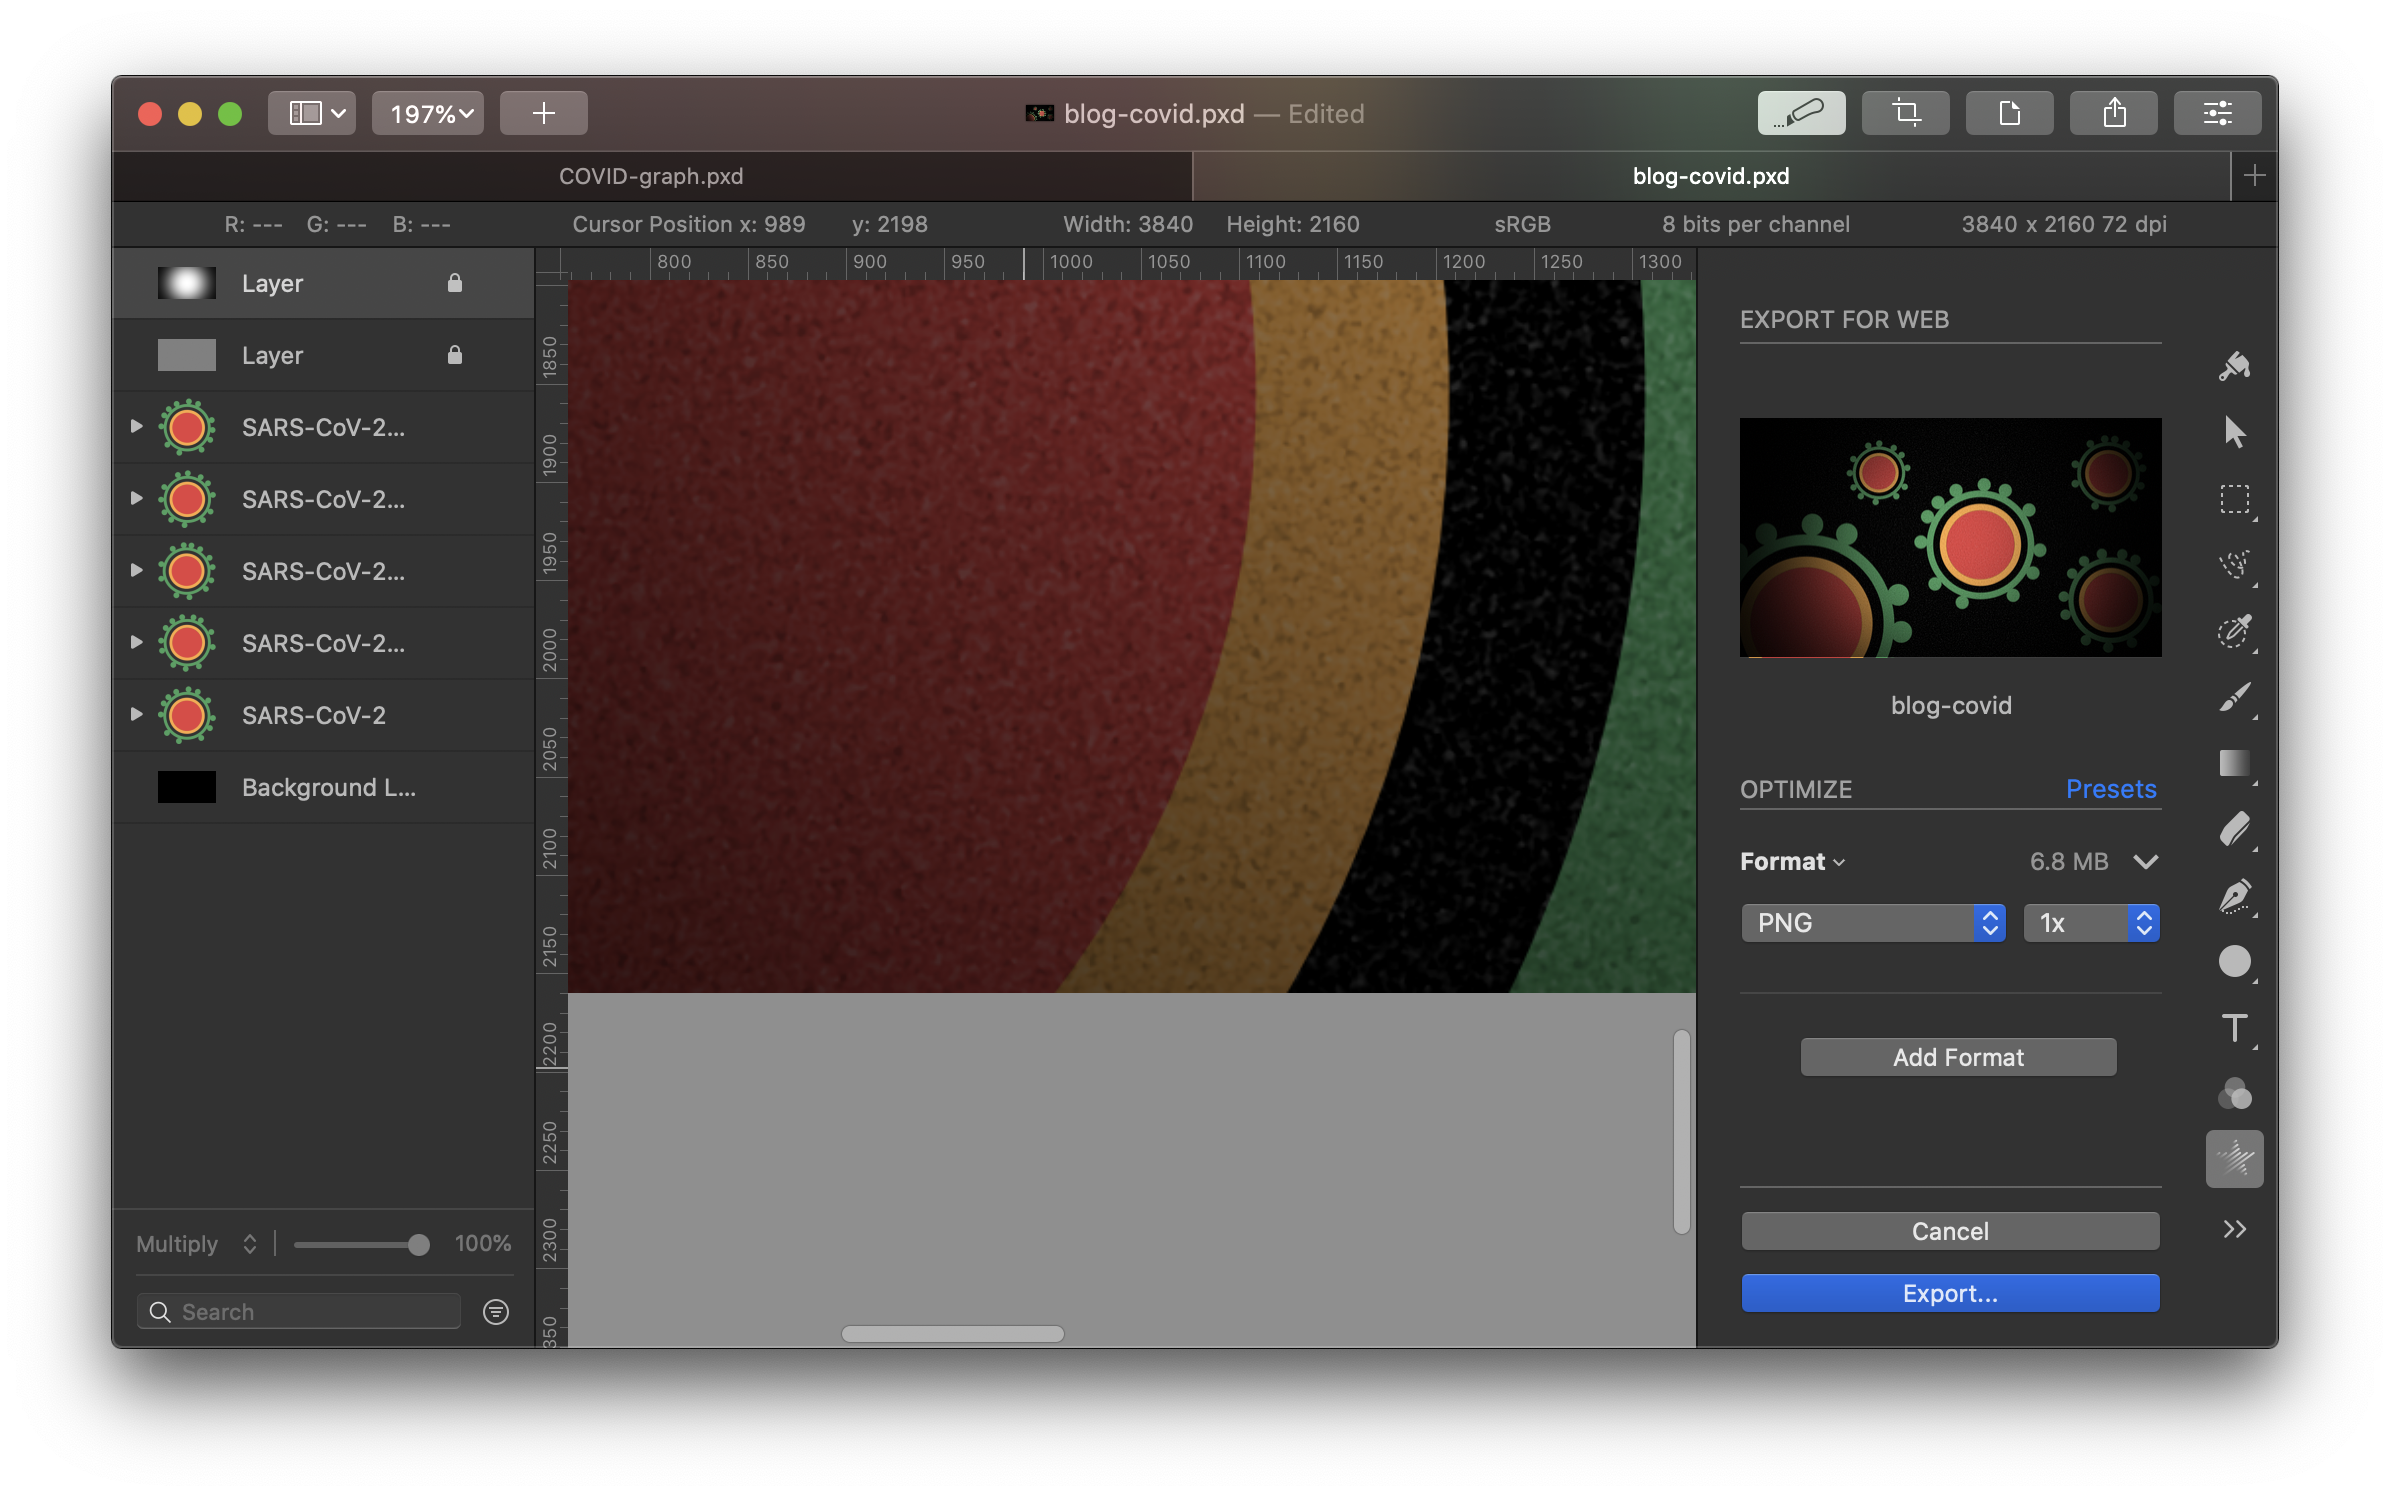
Task: Click the Export... button
Action: 1950,1293
